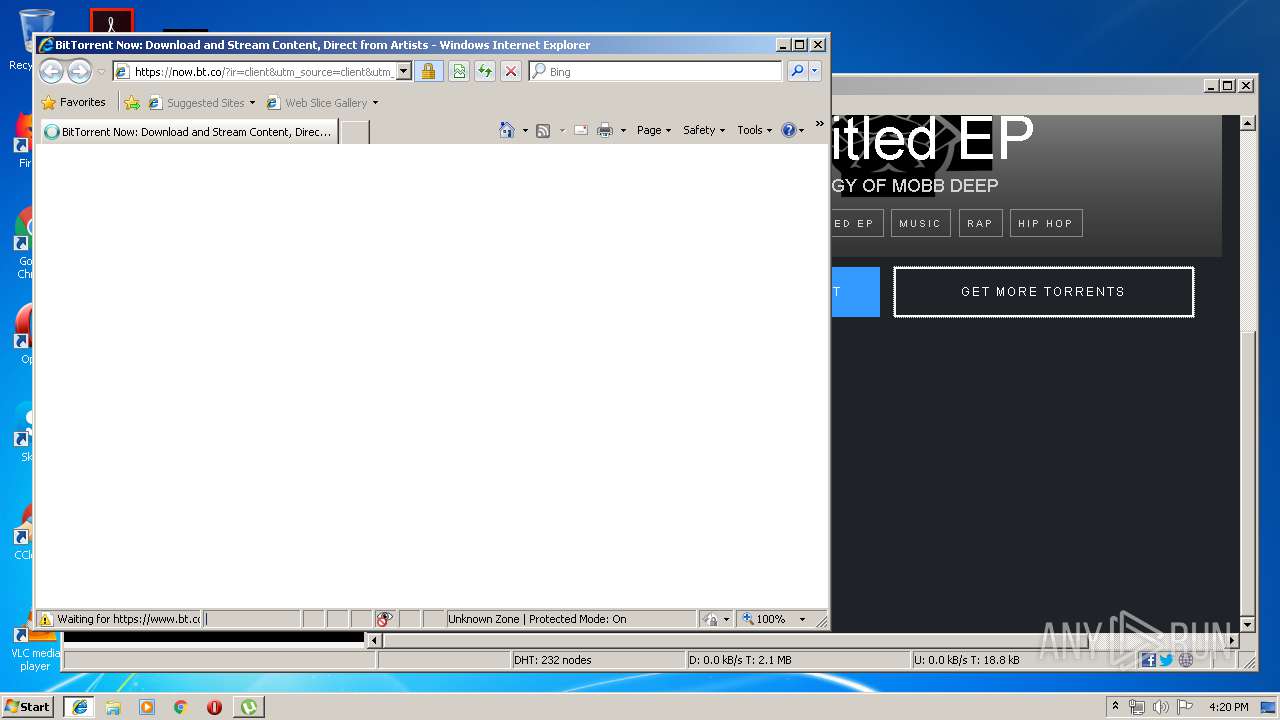Open a new blank tab
The height and width of the screenshot is (720, 1280).
(355, 132)
